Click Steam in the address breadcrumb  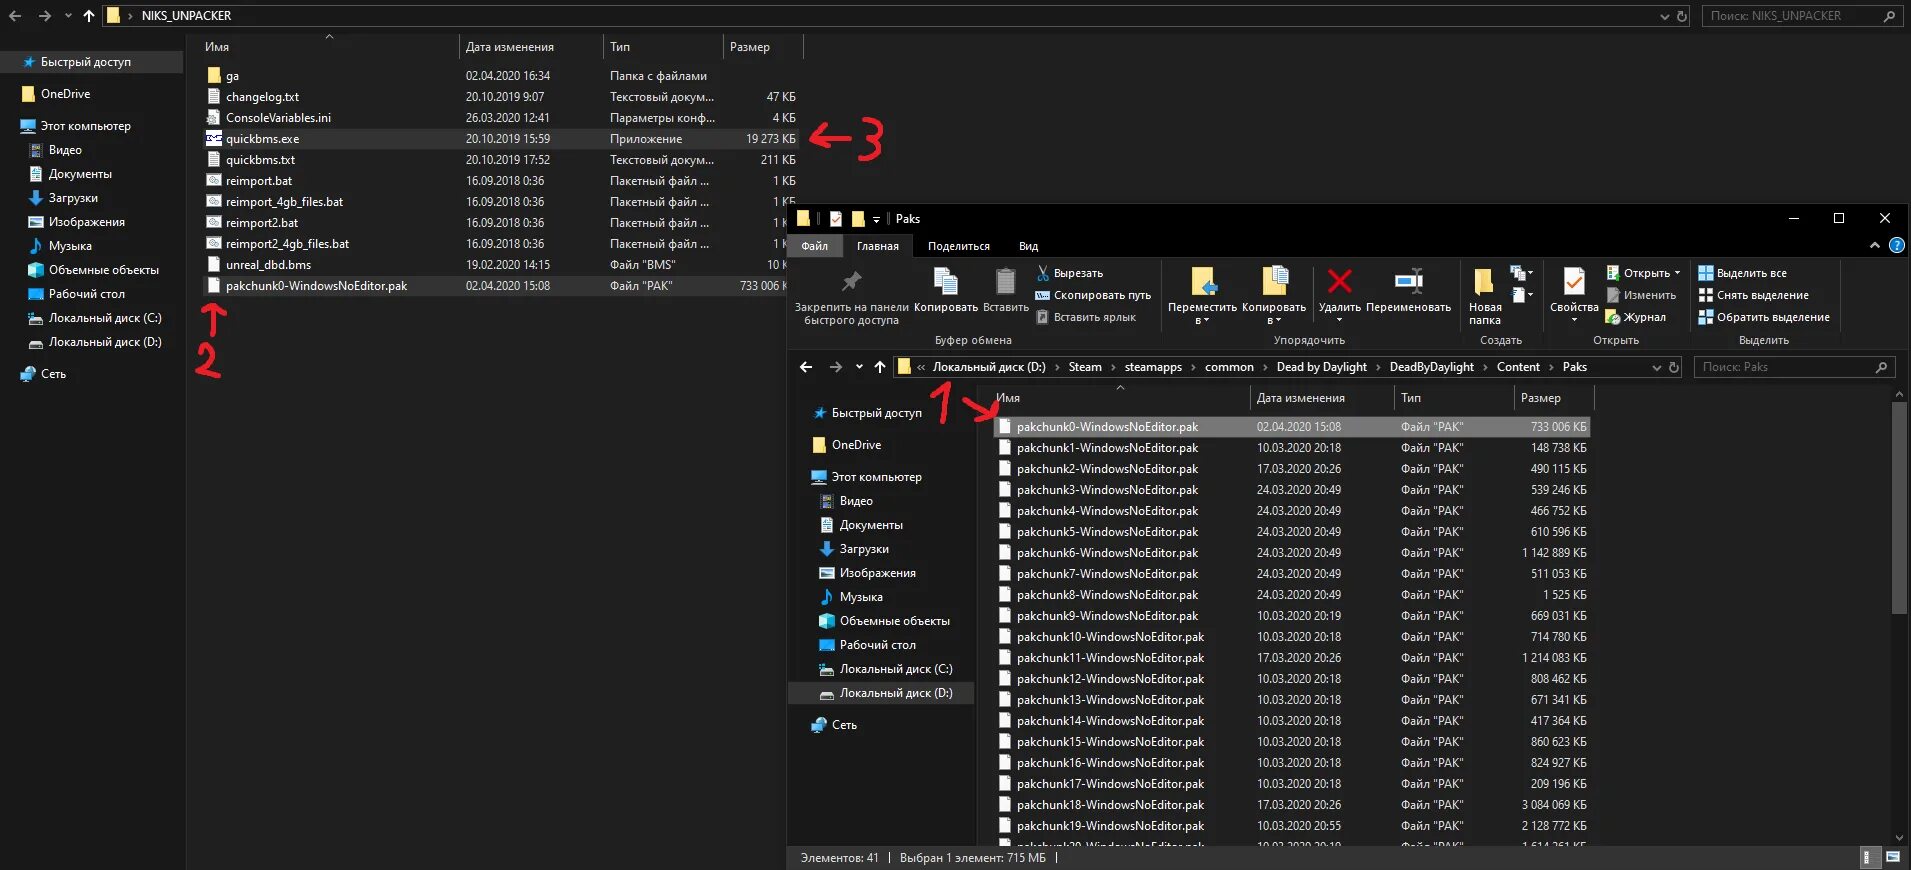click(x=1084, y=367)
